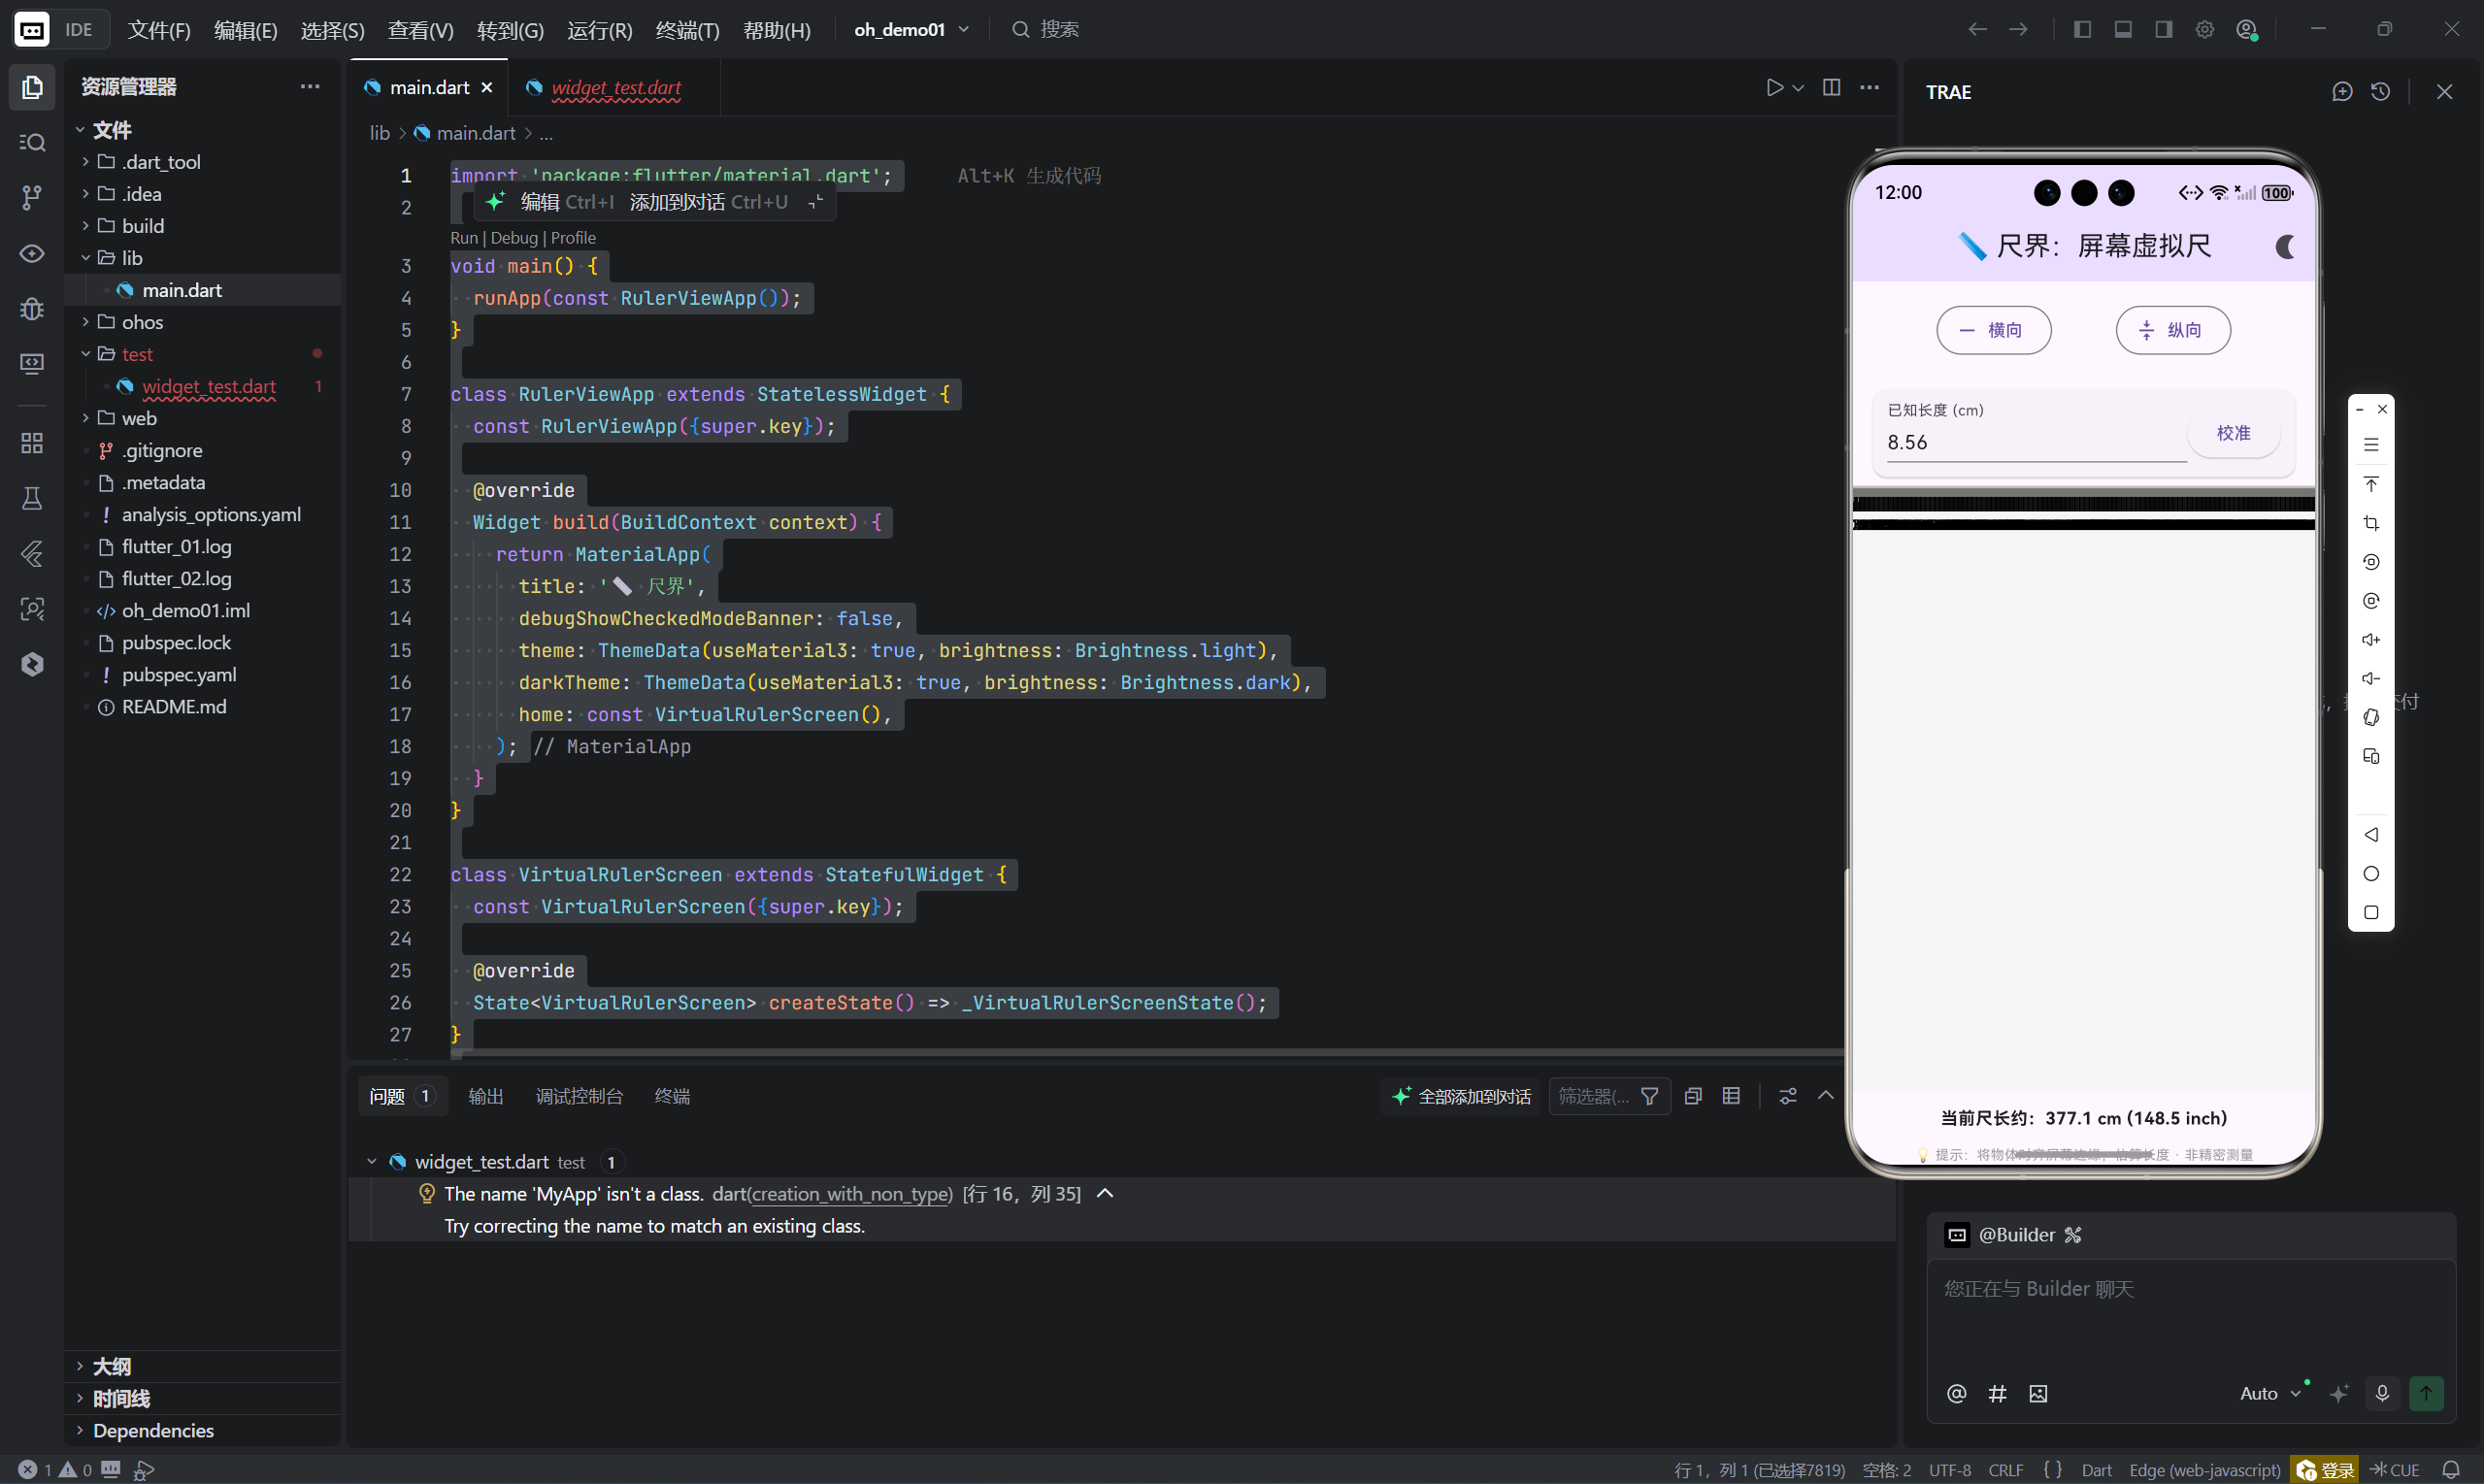Open the Auto model dropdown
This screenshot has height=1484, width=2484.
(x=2270, y=1393)
